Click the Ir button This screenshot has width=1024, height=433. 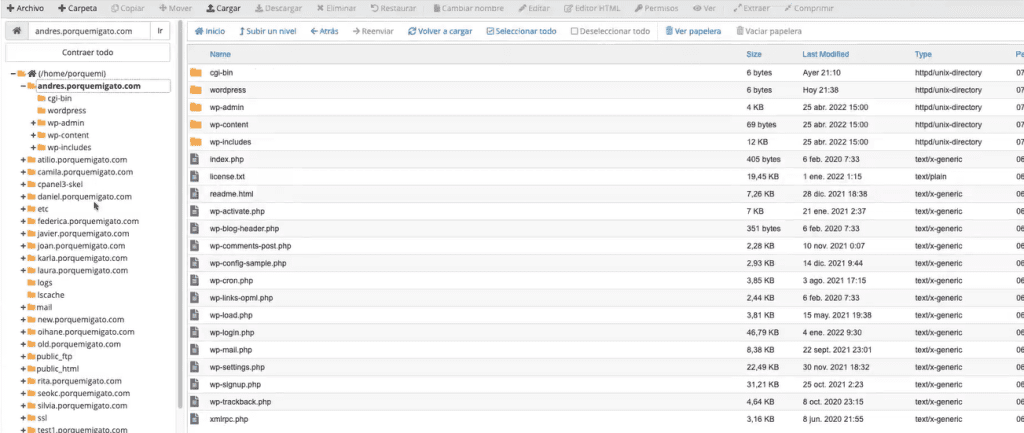160,31
